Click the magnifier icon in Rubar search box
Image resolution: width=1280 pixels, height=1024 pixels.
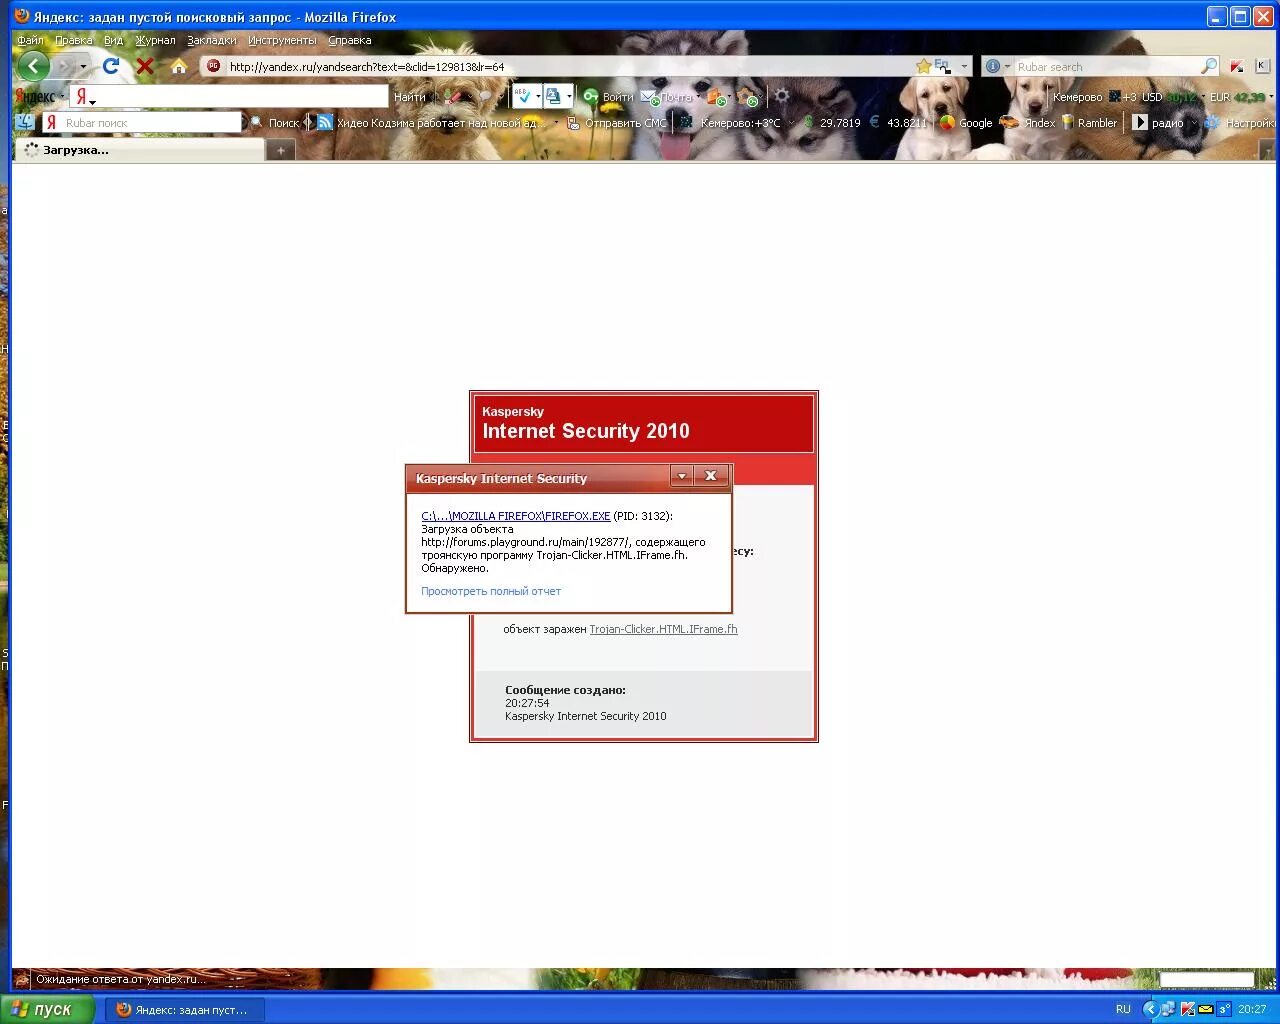point(1209,66)
